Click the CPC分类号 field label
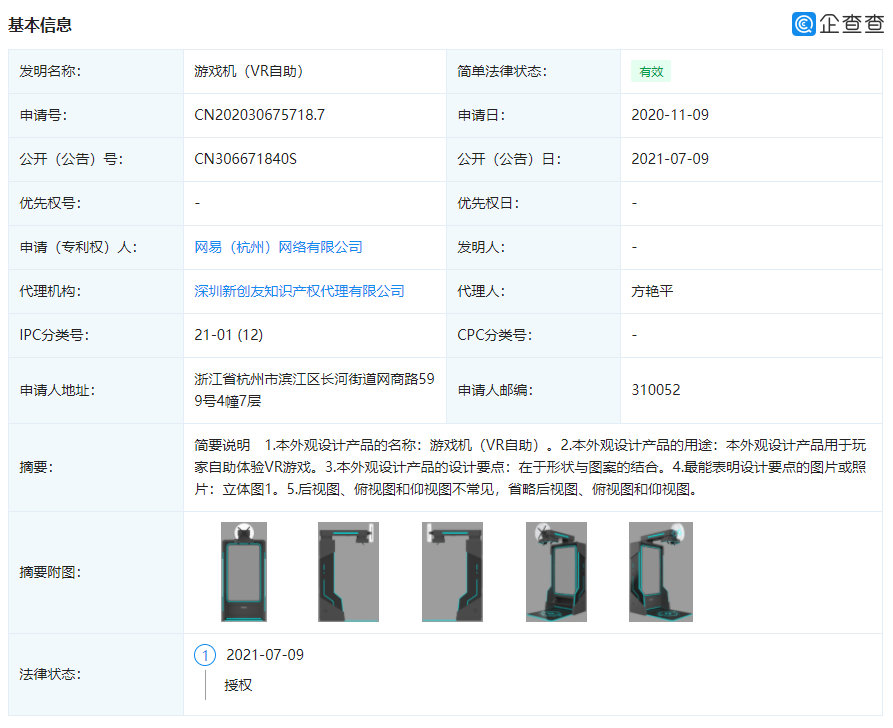This screenshot has width=893, height=728. (494, 335)
